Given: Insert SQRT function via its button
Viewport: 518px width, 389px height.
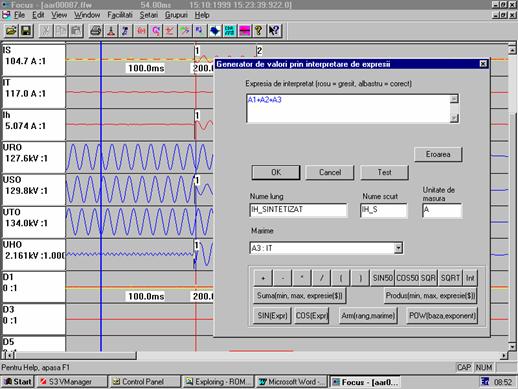Looking at the screenshot, I should [450, 278].
